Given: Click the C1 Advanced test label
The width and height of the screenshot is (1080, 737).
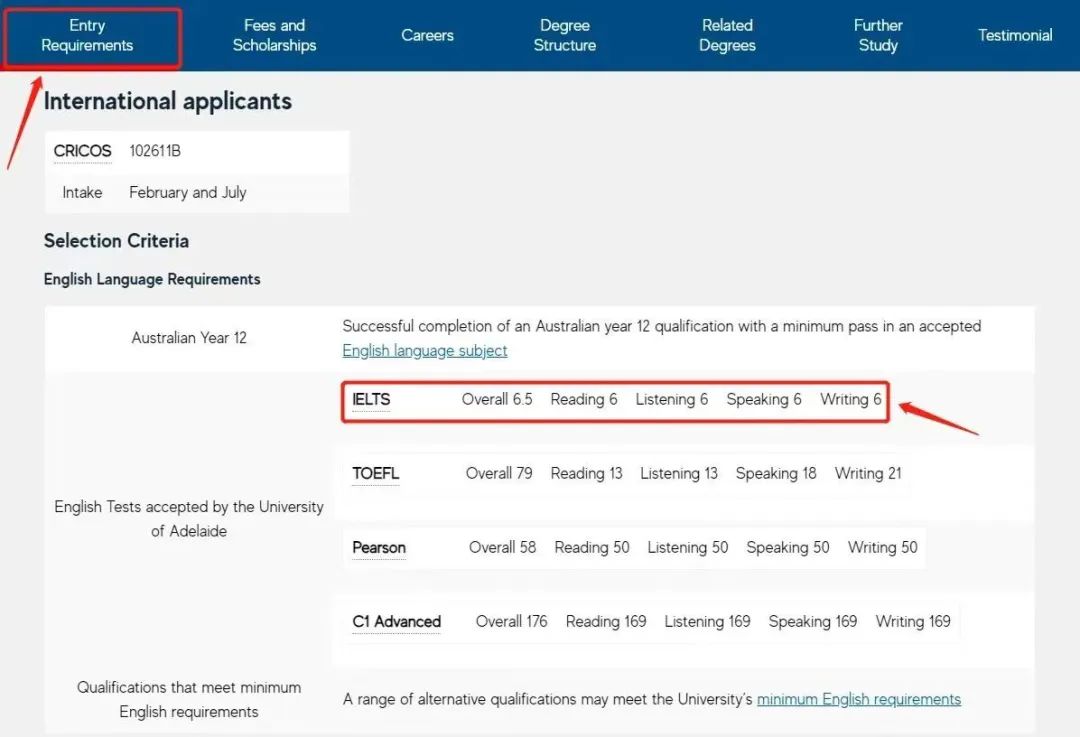Looking at the screenshot, I should tap(396, 621).
